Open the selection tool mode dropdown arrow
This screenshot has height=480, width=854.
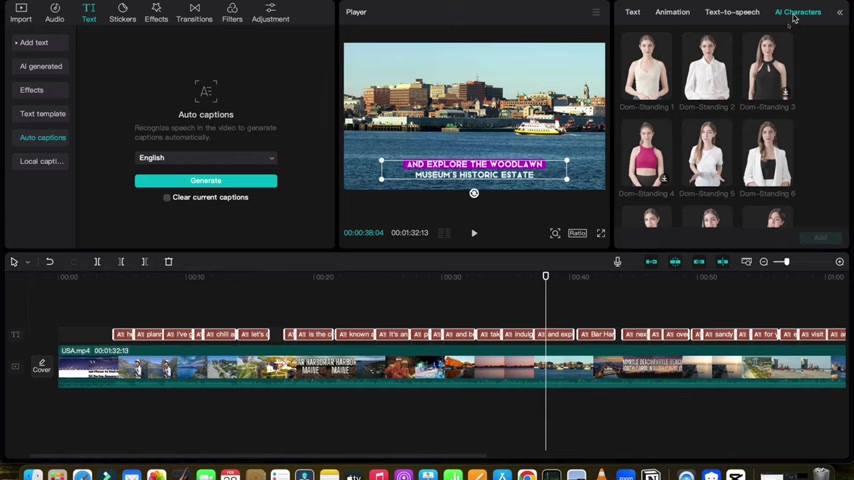coord(27,262)
